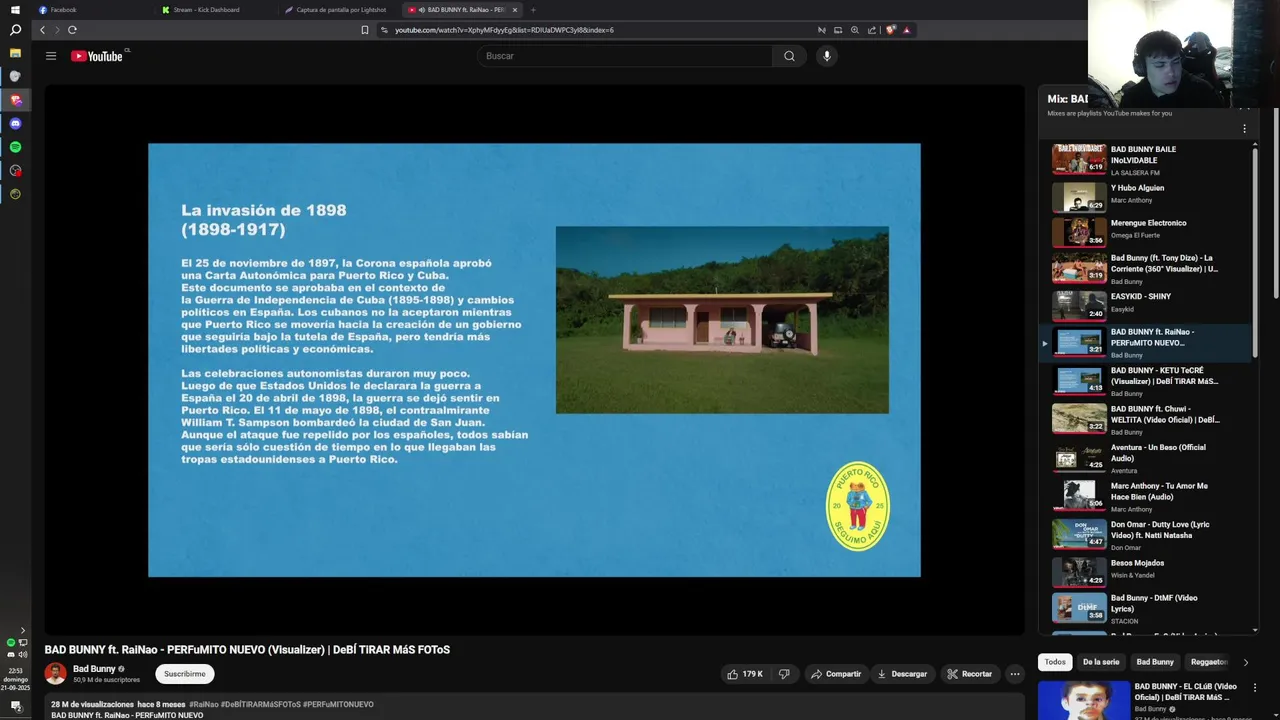Play Don Omar - Dutty Love lyric video
The height and width of the screenshot is (720, 1280).
pyautogui.click(x=1145, y=535)
